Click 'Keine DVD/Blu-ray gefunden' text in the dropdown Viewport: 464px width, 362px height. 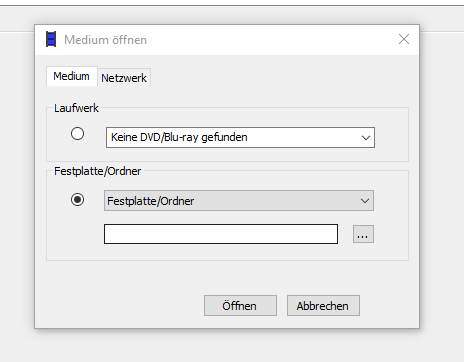[179, 137]
